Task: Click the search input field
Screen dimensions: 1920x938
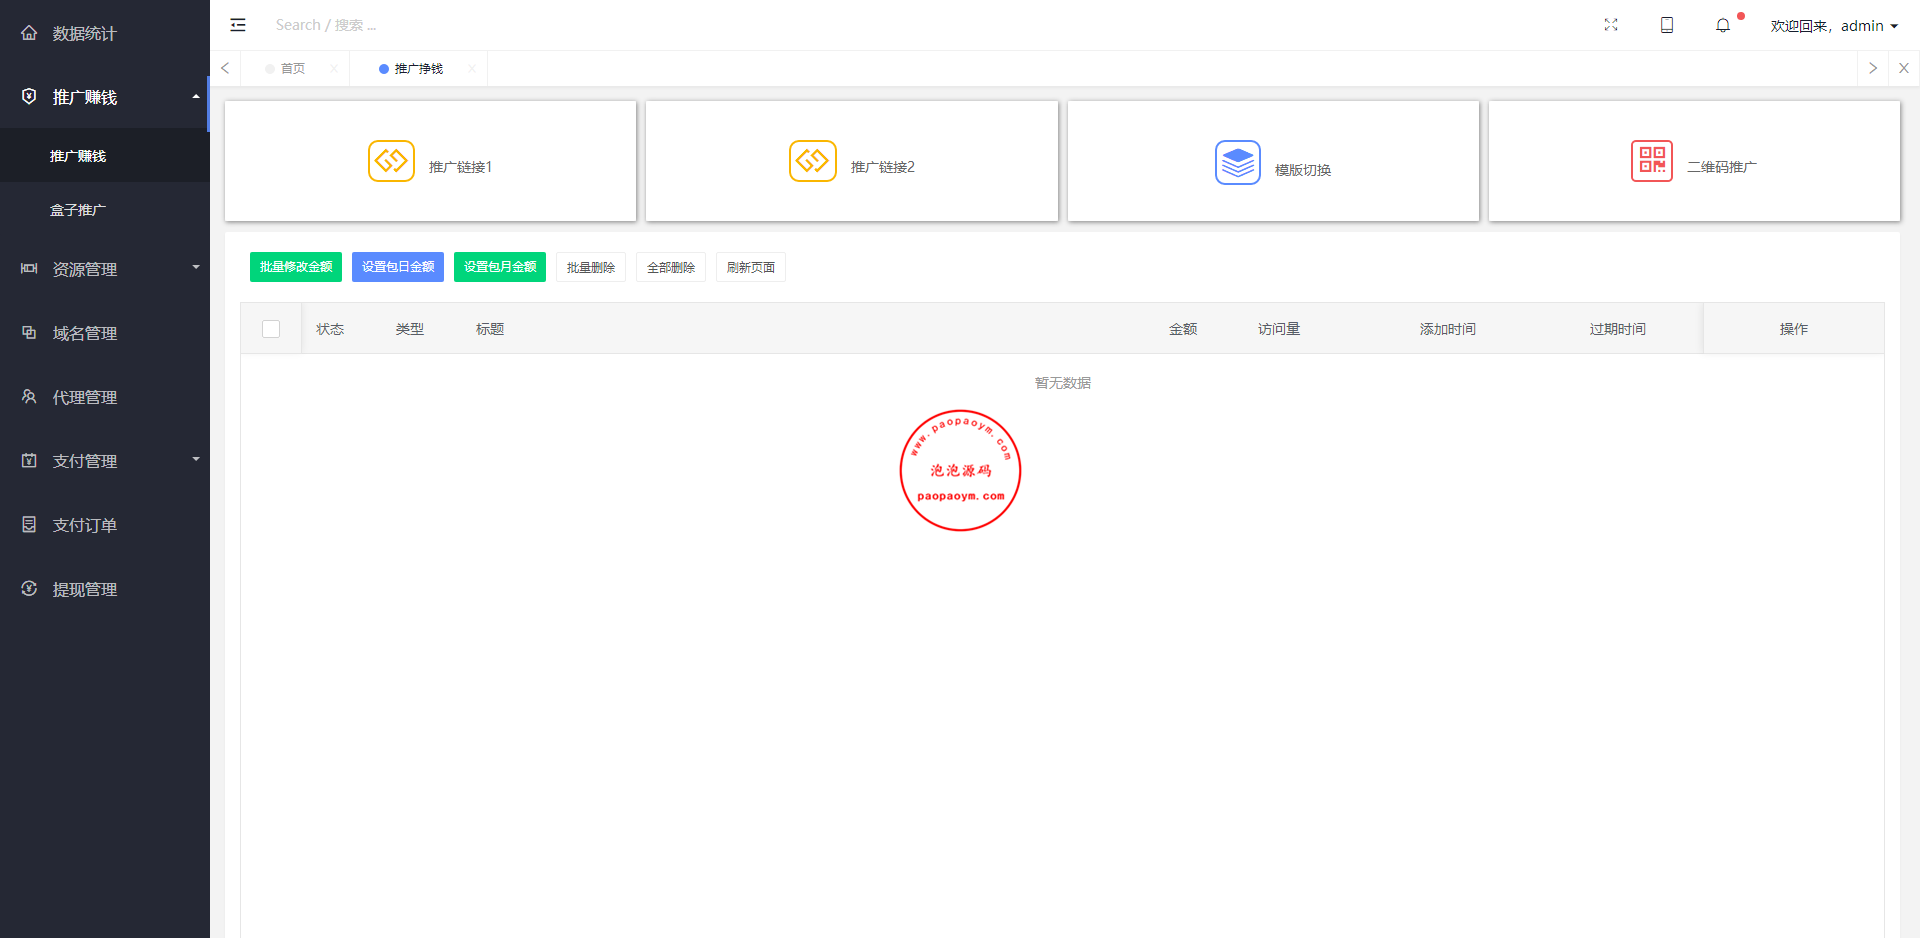Action: pos(400,25)
